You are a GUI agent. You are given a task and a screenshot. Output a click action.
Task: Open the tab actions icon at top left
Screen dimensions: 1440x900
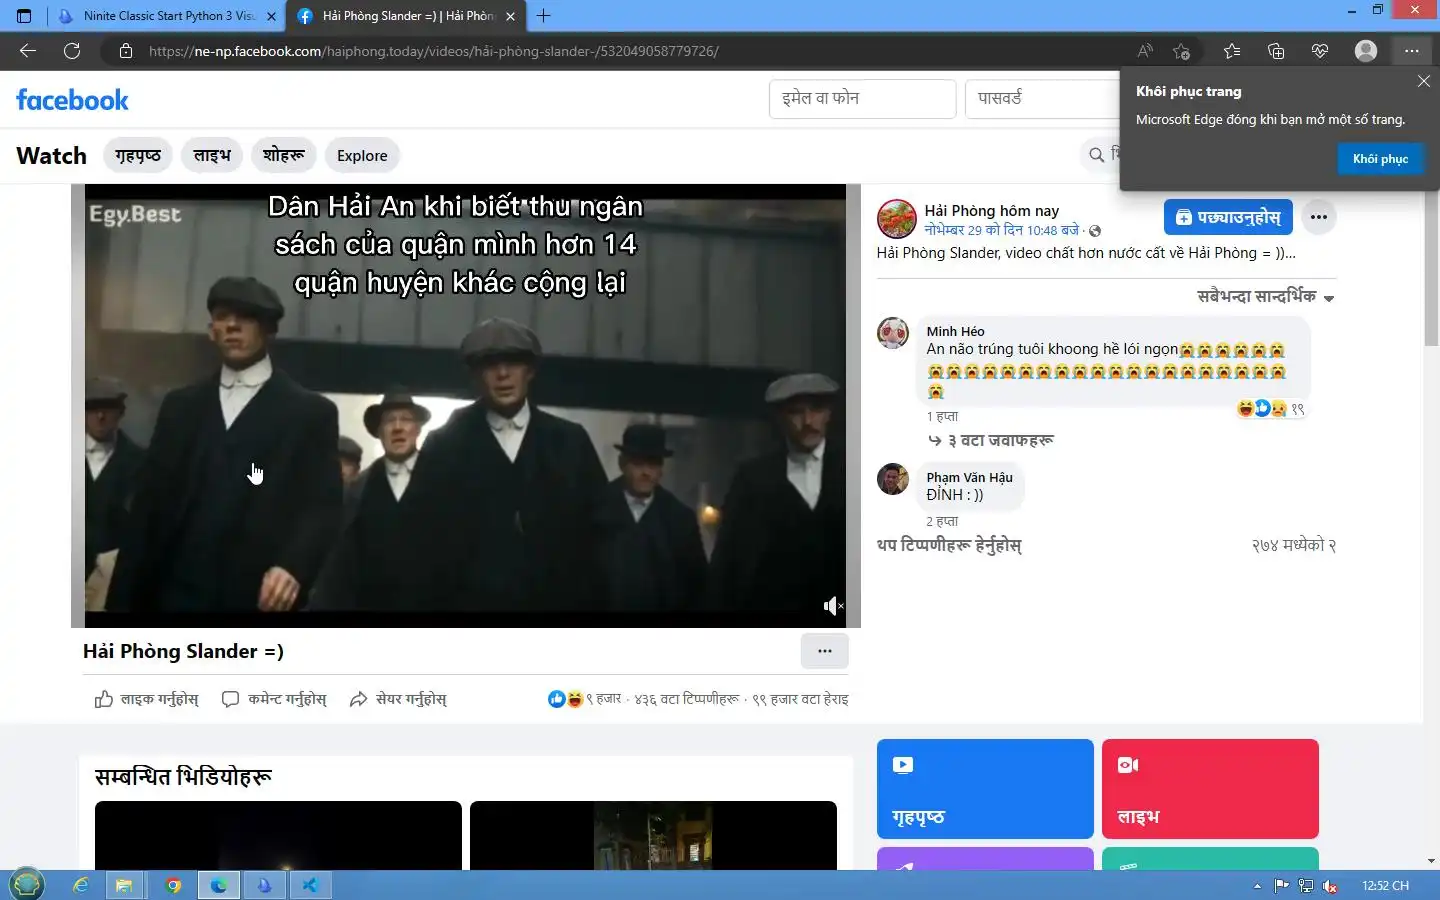(x=24, y=16)
